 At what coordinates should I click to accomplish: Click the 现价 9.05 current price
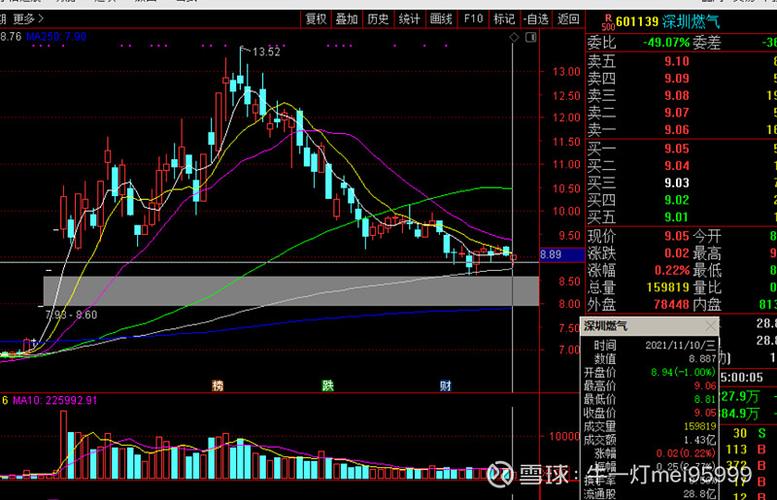(x=676, y=236)
